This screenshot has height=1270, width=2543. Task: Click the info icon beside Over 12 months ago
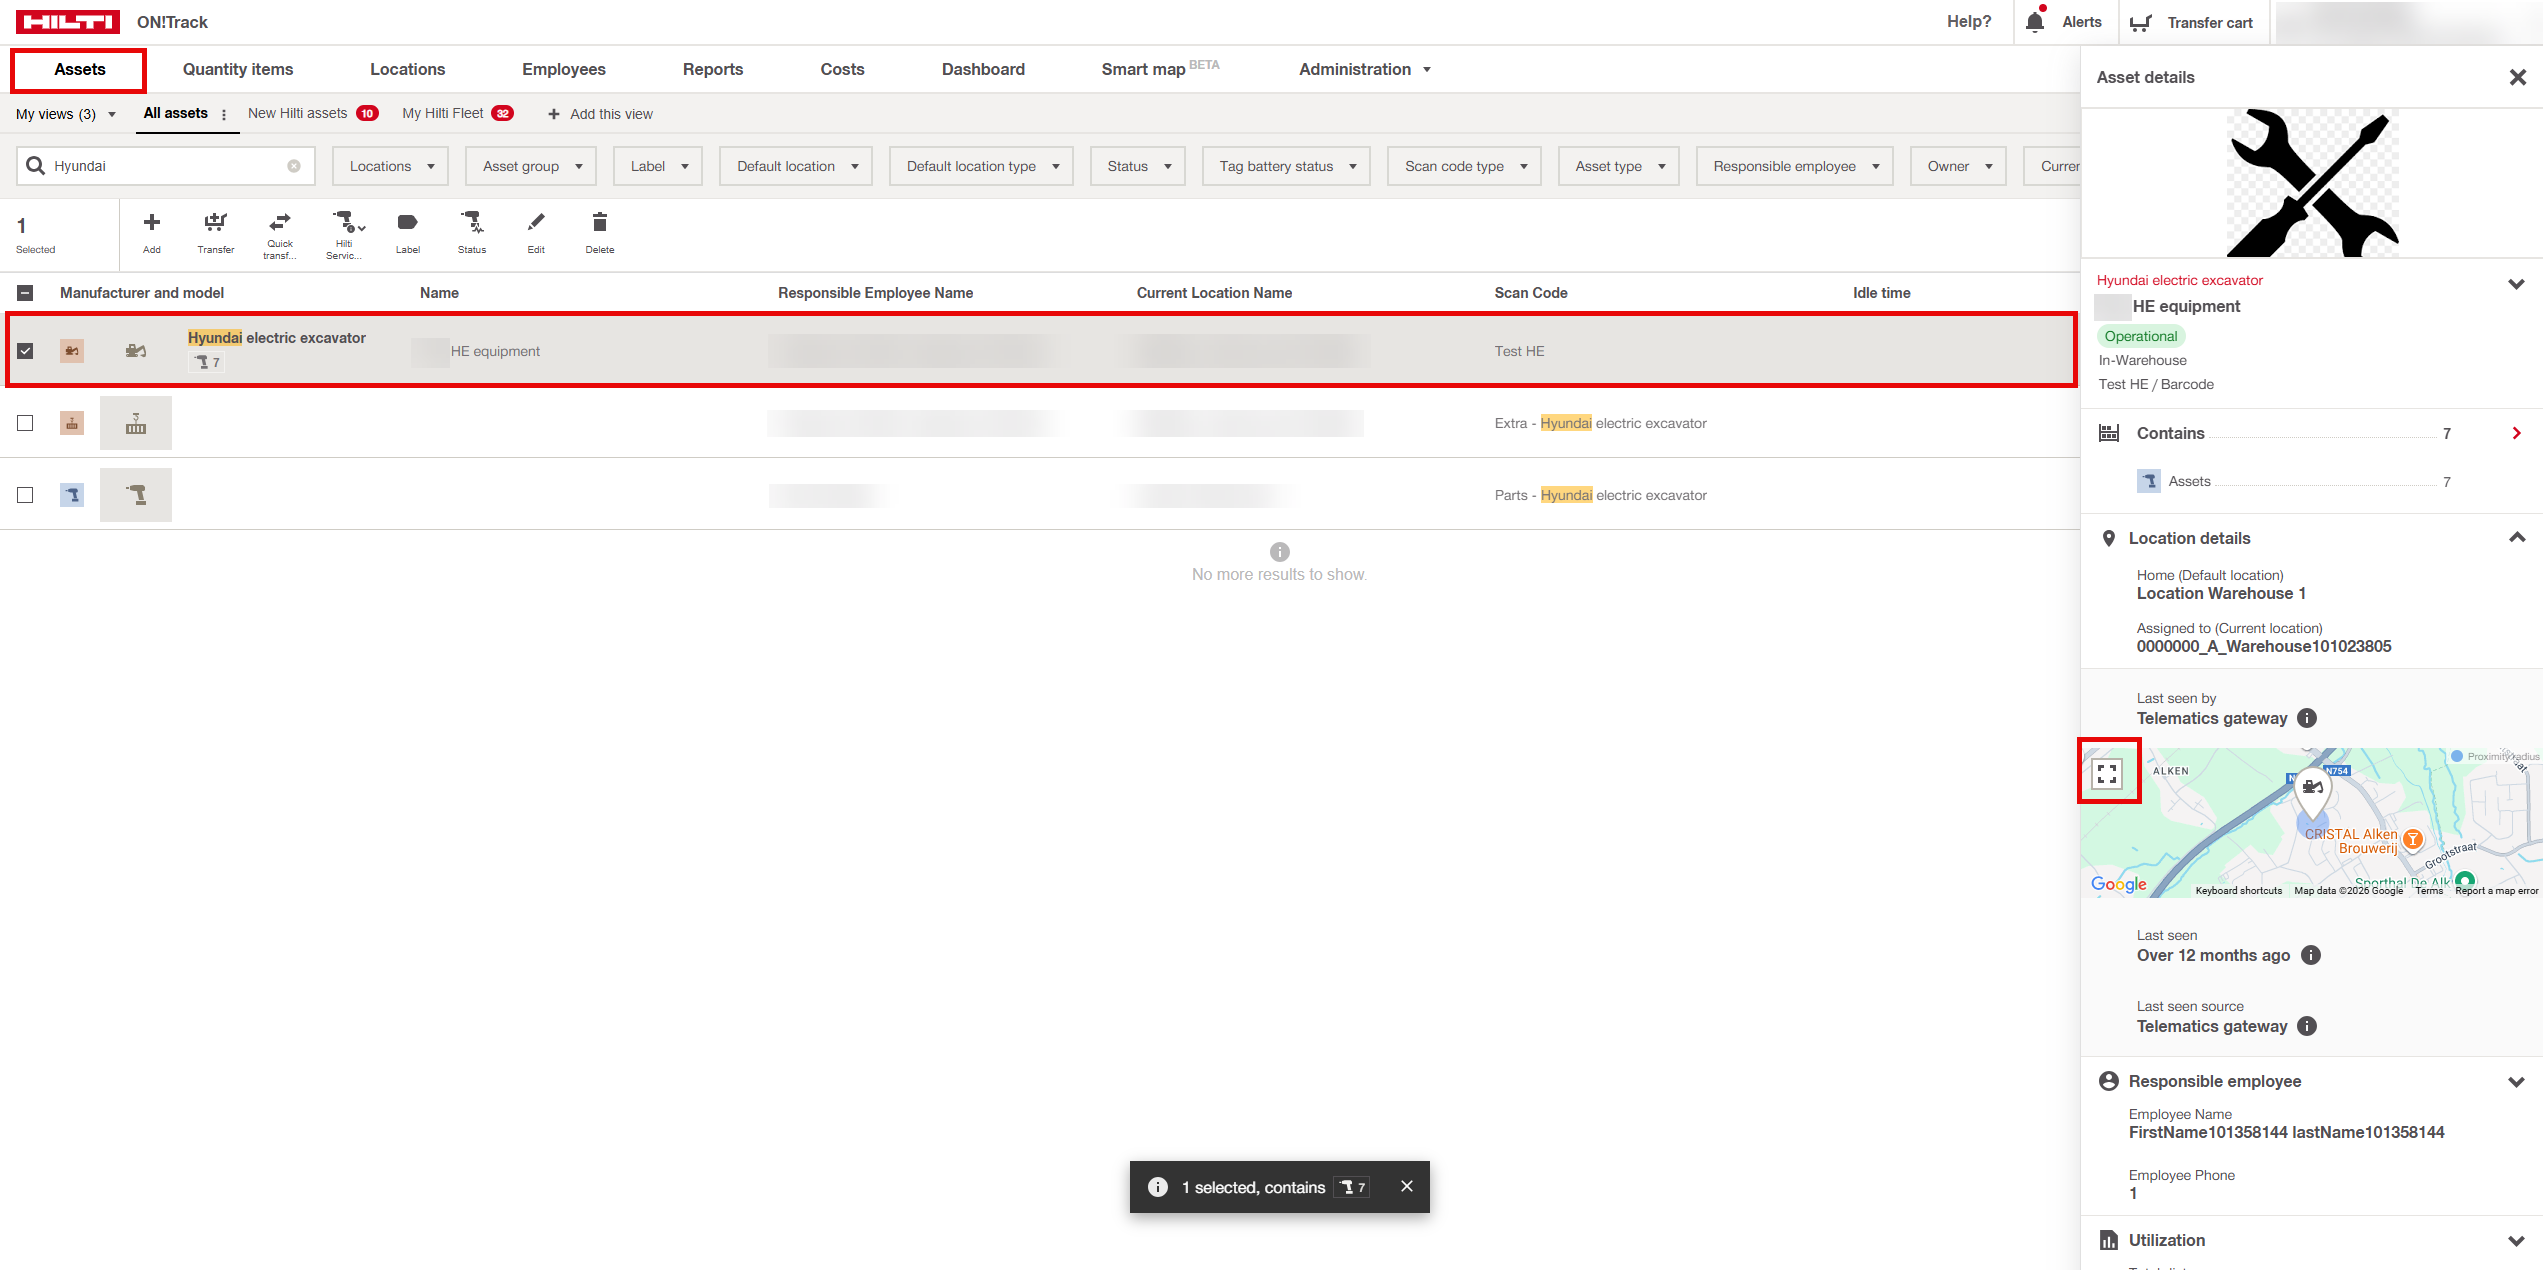pyautogui.click(x=2311, y=955)
